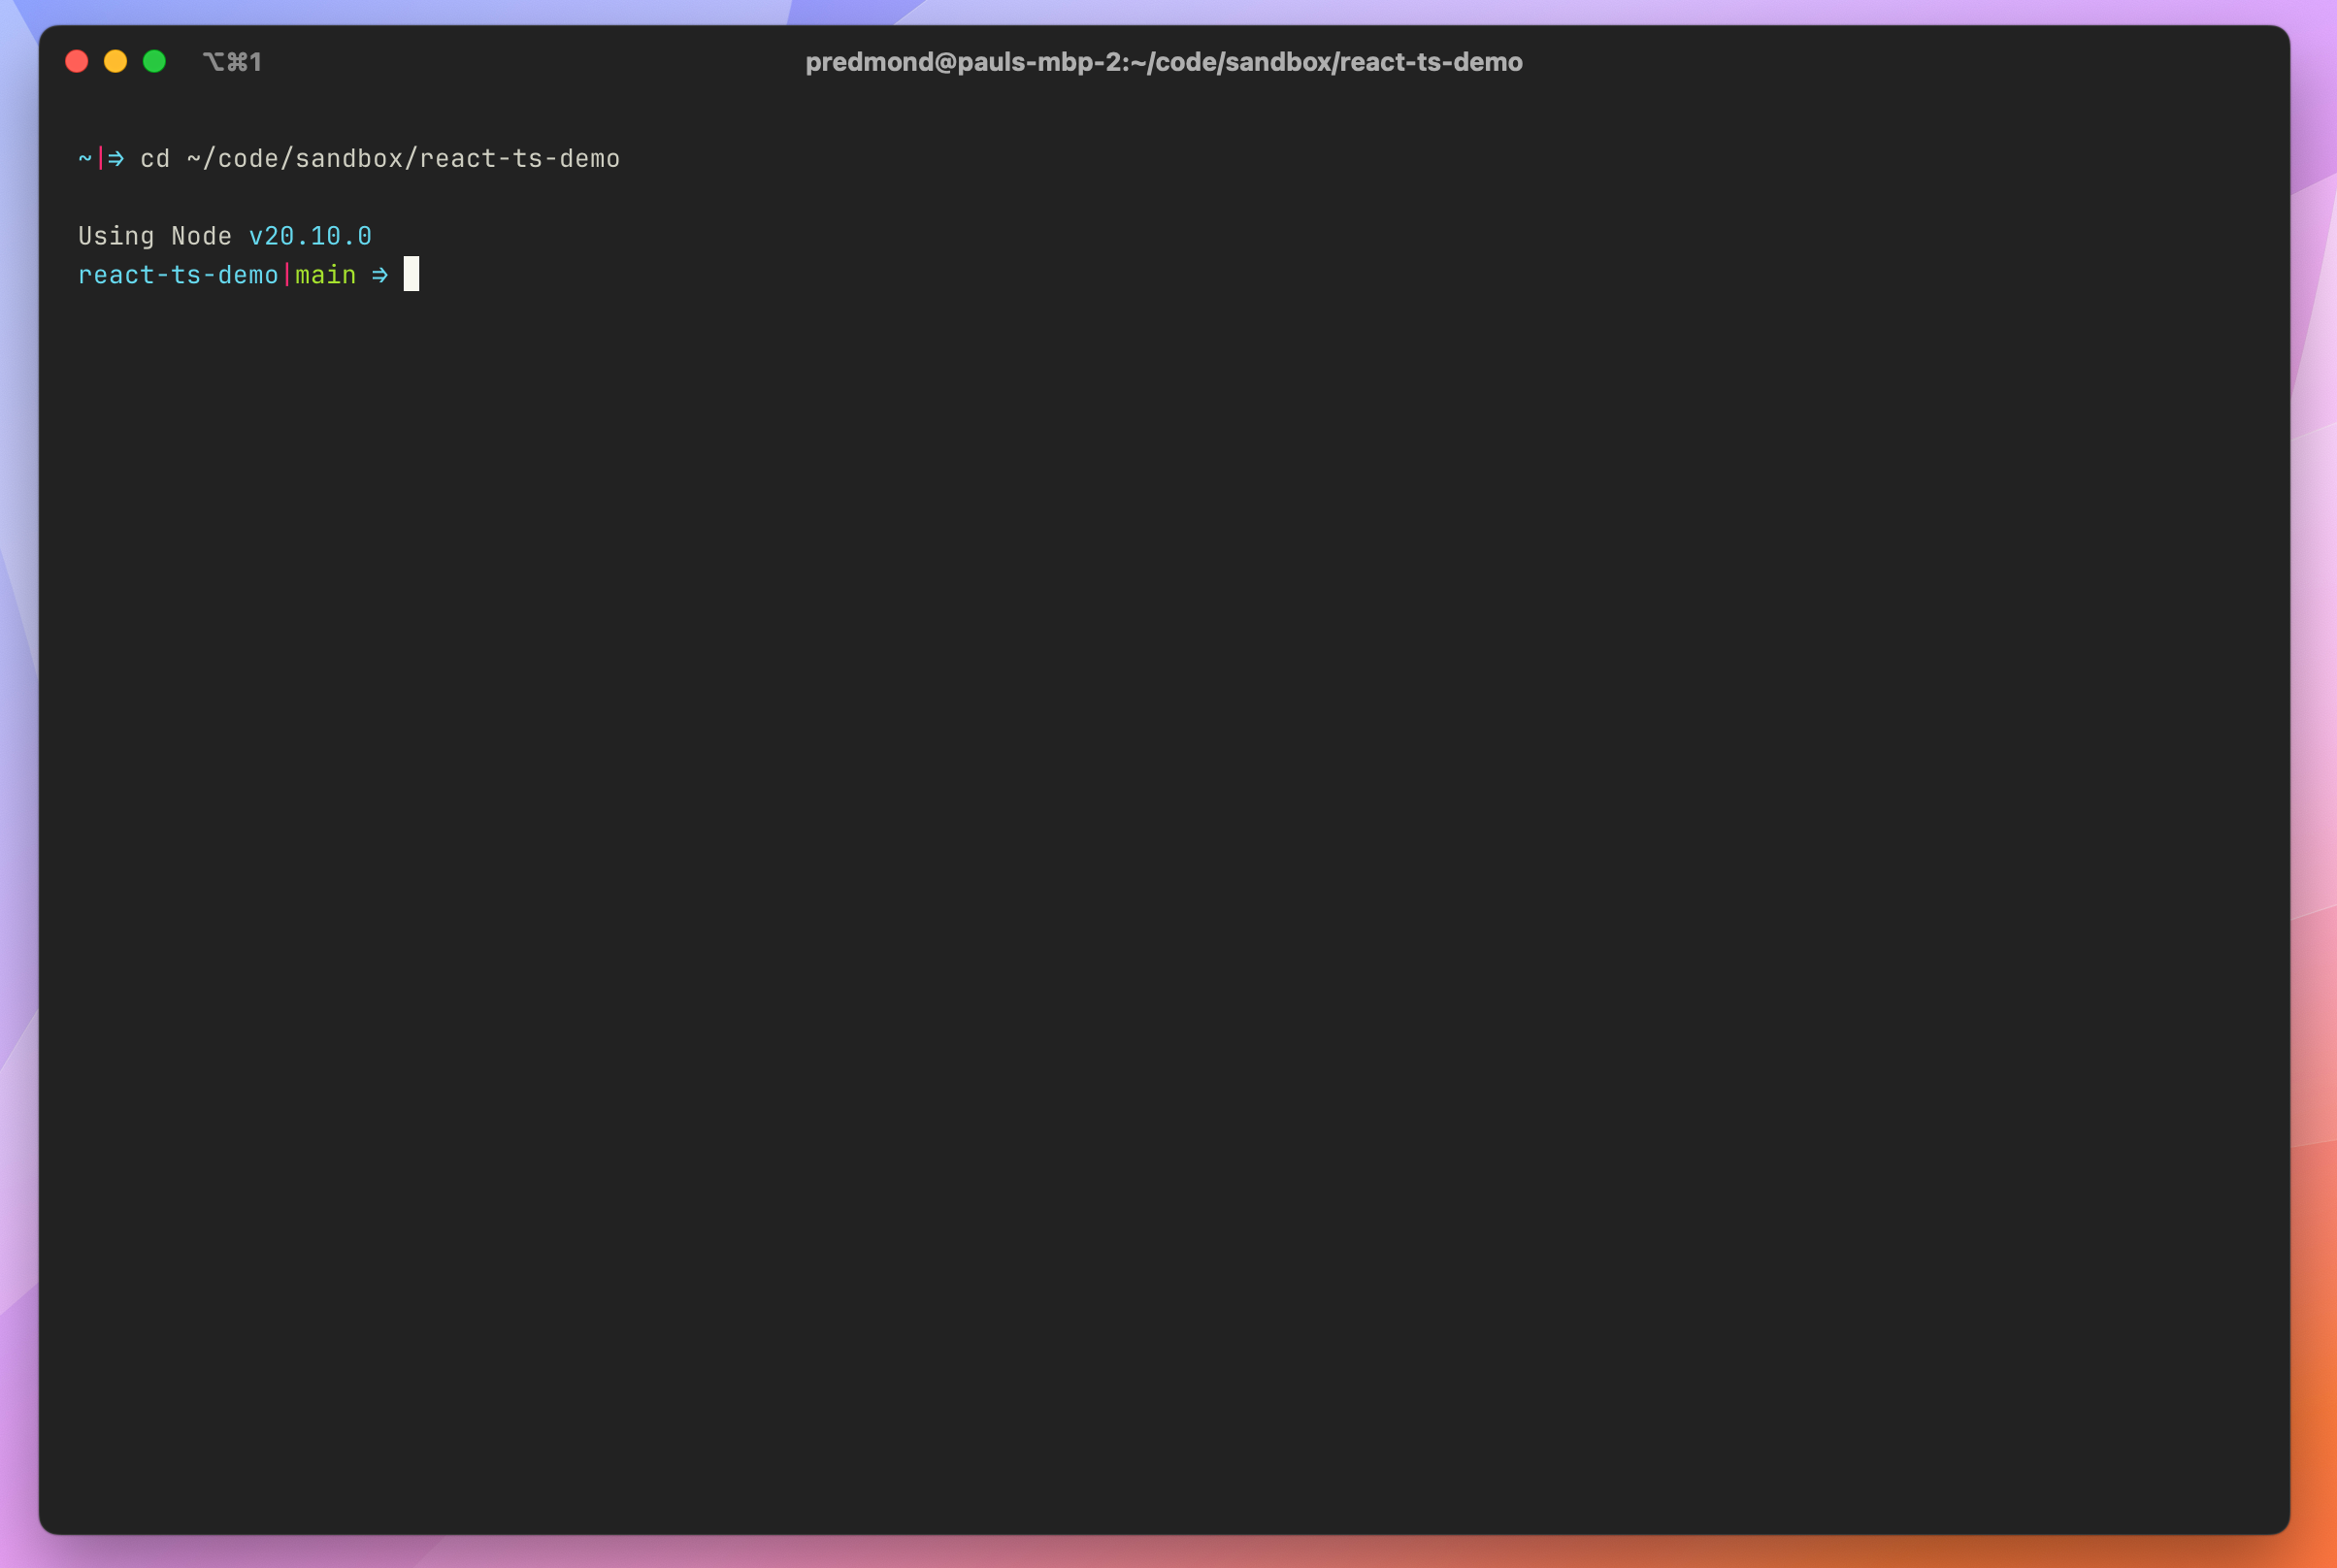2337x1568 pixels.
Task: Close the terminal window with red button
Action: [77, 62]
